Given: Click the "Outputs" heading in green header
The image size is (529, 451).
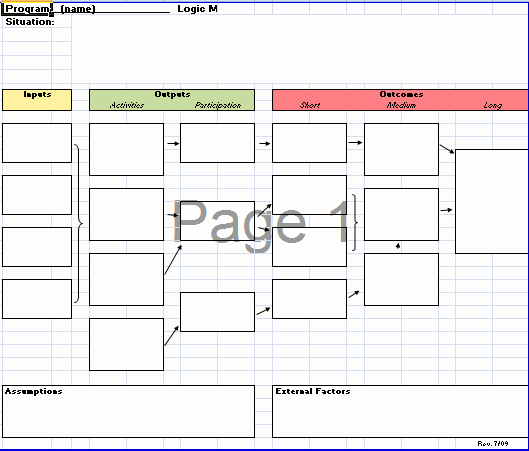Looking at the screenshot, I should [172, 94].
